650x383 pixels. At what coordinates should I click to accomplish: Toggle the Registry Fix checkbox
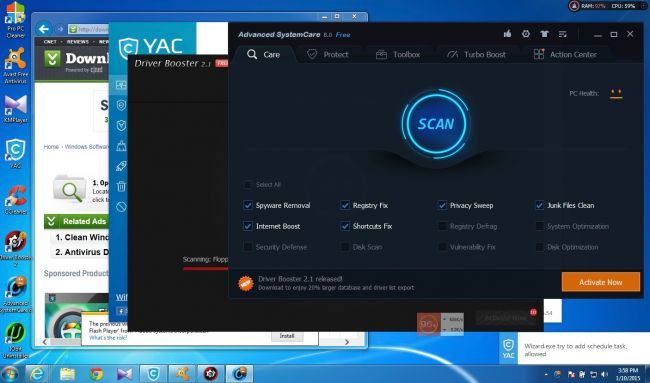click(344, 205)
